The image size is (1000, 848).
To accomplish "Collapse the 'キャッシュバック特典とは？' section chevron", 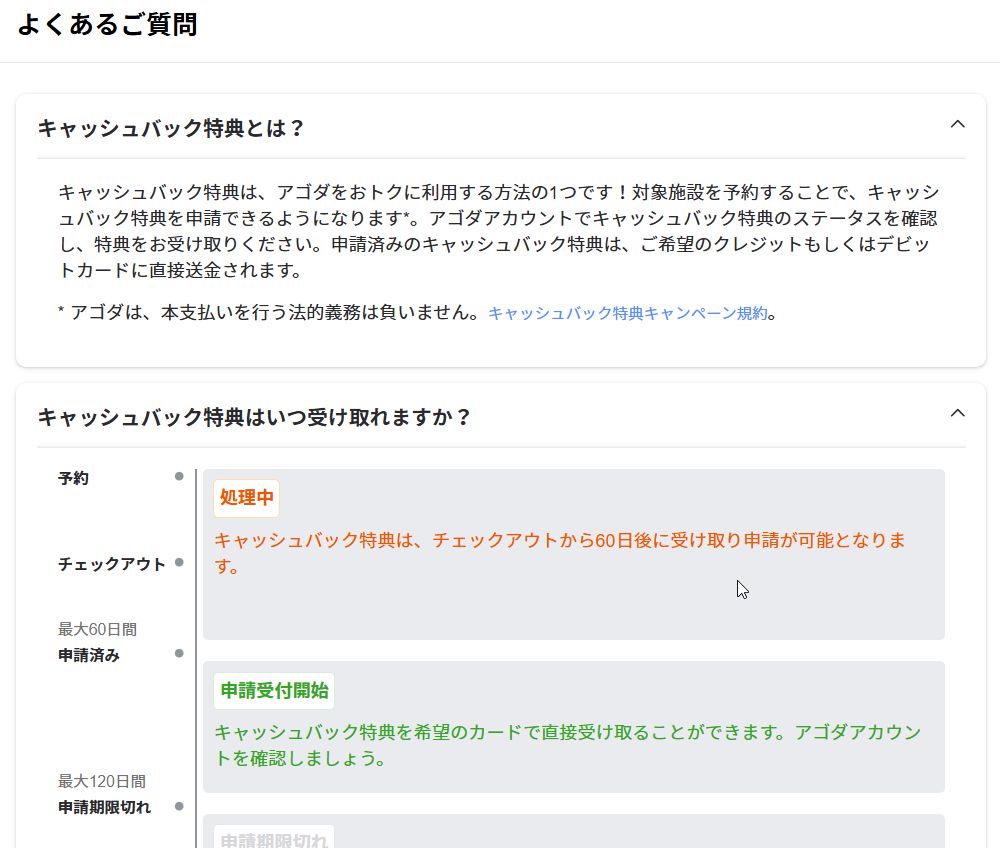I will click(x=957, y=125).
